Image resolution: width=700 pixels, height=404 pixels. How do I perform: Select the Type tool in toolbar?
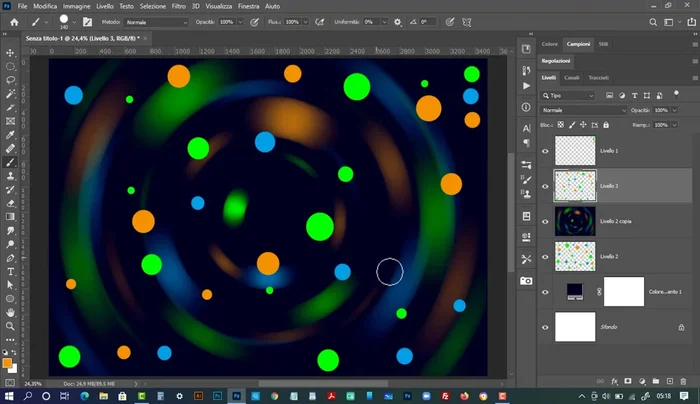tap(11, 272)
